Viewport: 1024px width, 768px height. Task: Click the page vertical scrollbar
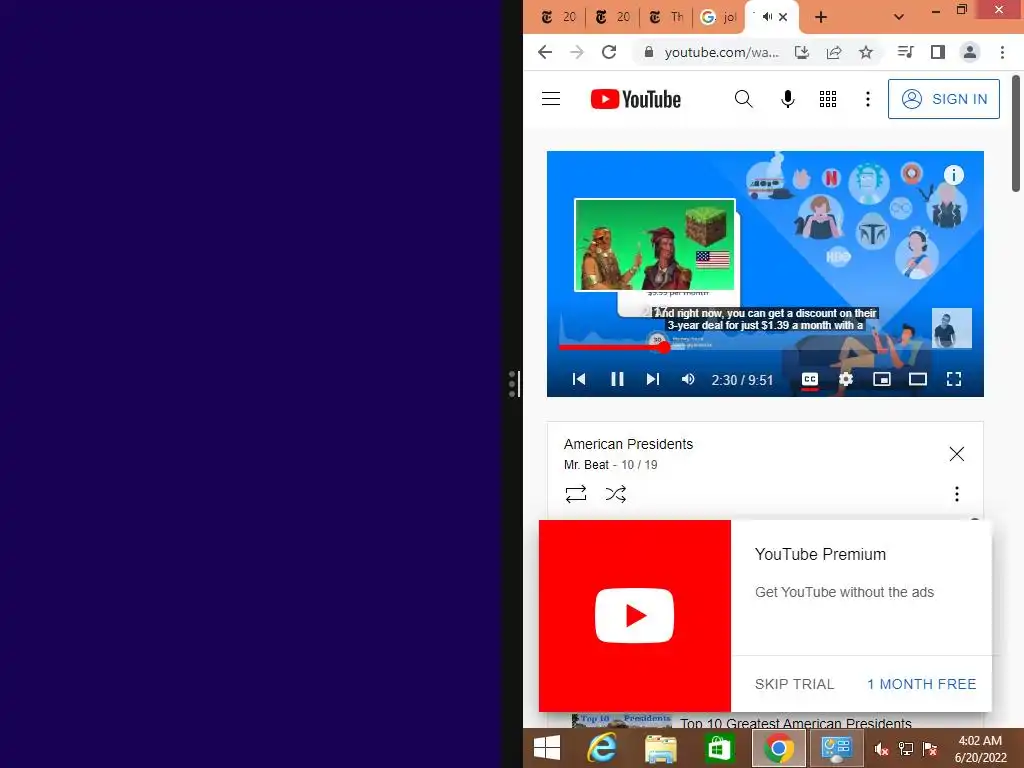pos(1016,134)
